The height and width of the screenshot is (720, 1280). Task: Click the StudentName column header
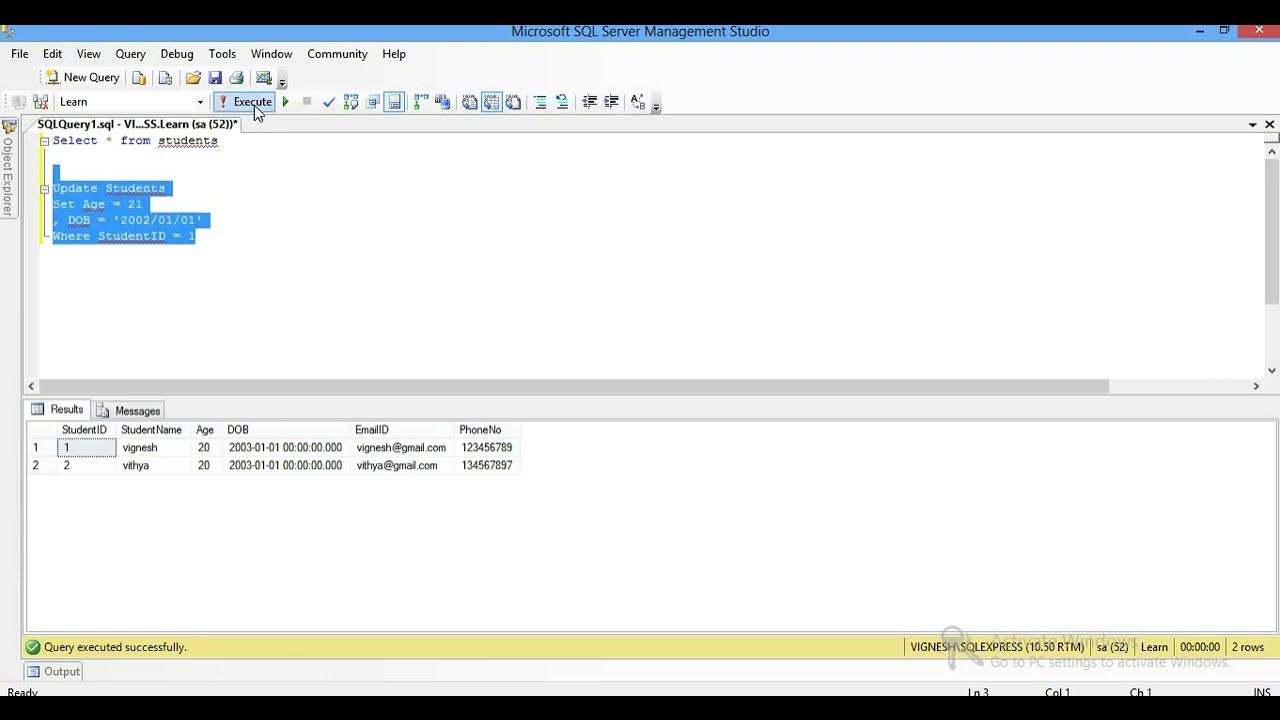point(151,430)
